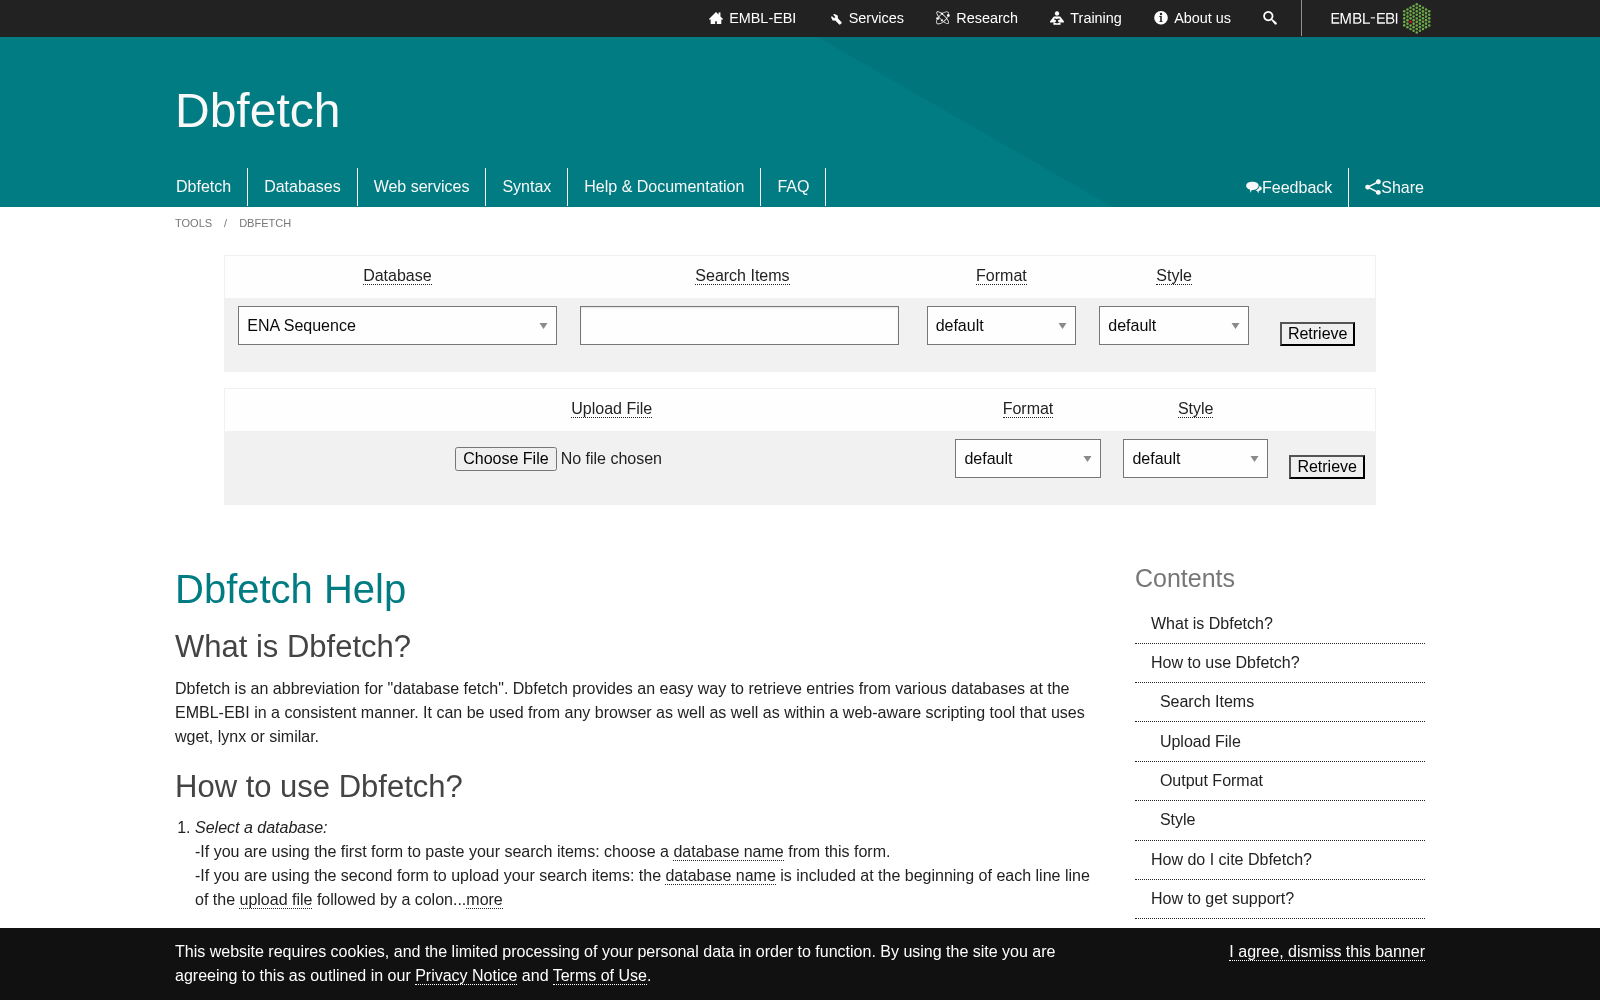1600x1000 pixels.
Task: Click the Upload File header label
Action: 611,409
